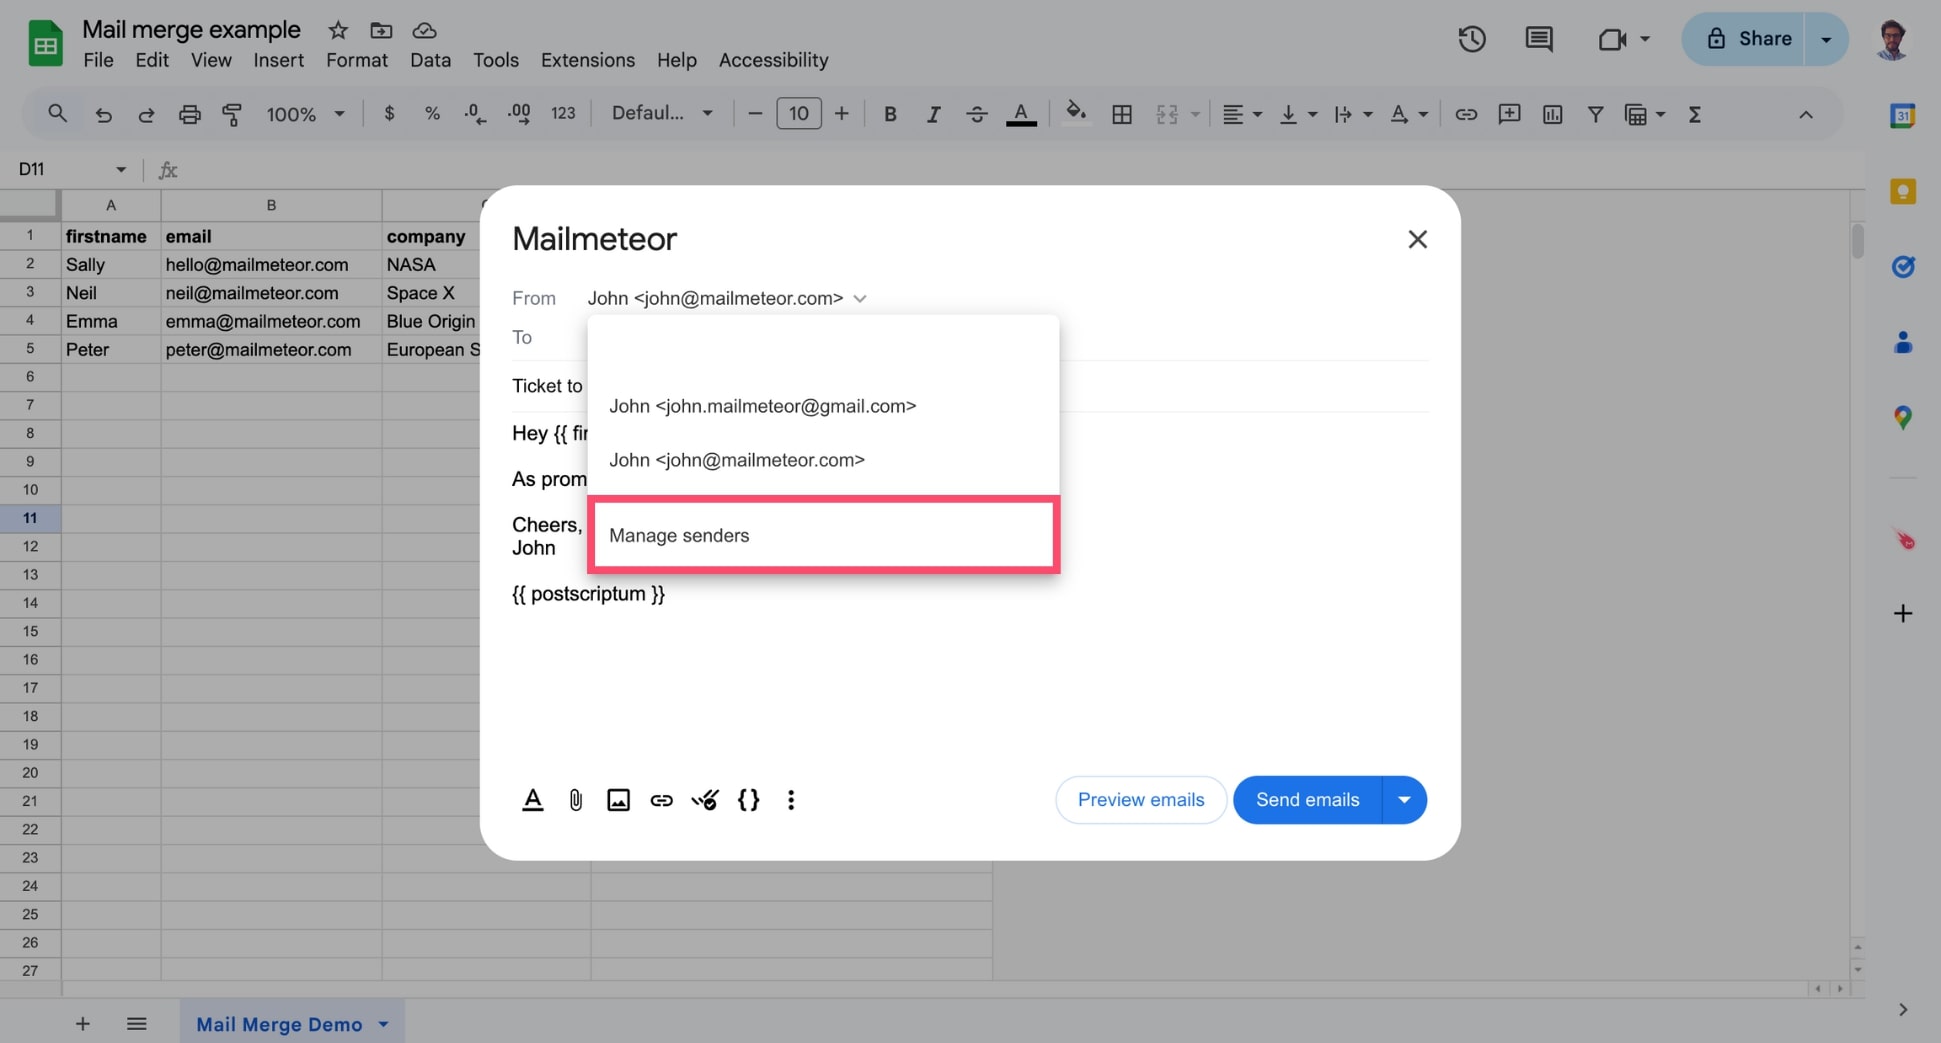1941x1043 pixels.
Task: Open the Format menu
Action: point(356,60)
